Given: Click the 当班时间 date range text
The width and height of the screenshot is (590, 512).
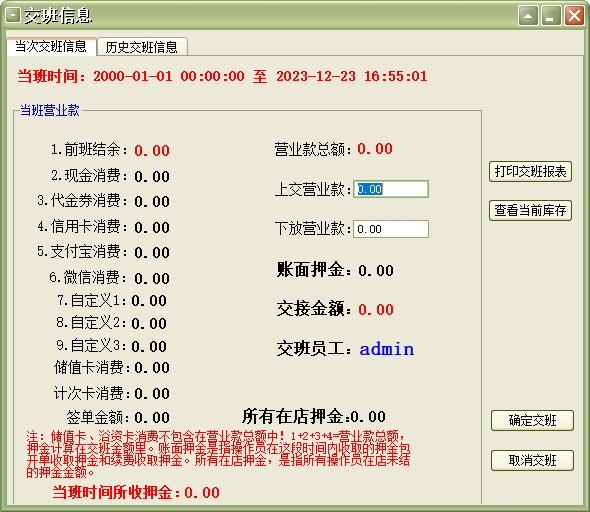Looking at the screenshot, I should point(260,76).
